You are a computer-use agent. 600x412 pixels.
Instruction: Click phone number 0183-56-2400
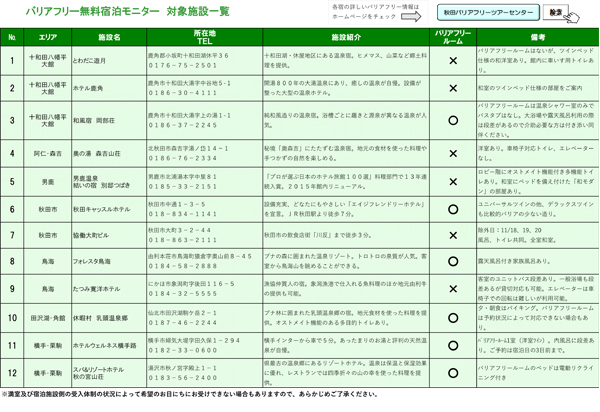(183, 378)
